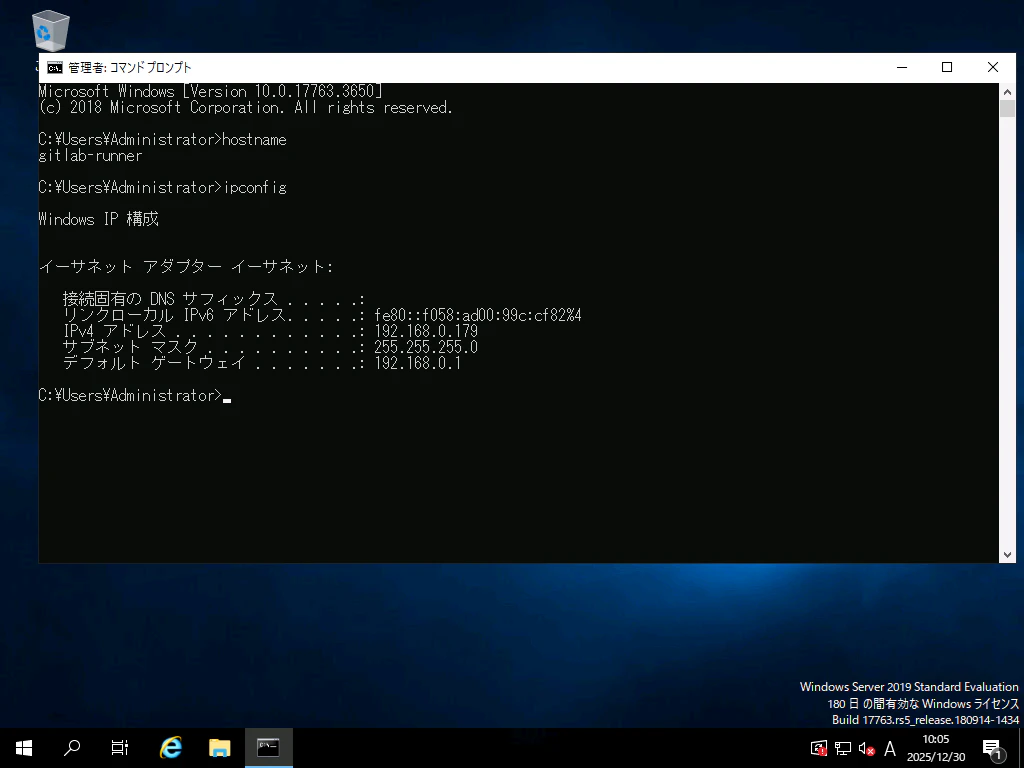Launch Internet Explorer from the taskbar
The height and width of the screenshot is (768, 1024).
(170, 748)
